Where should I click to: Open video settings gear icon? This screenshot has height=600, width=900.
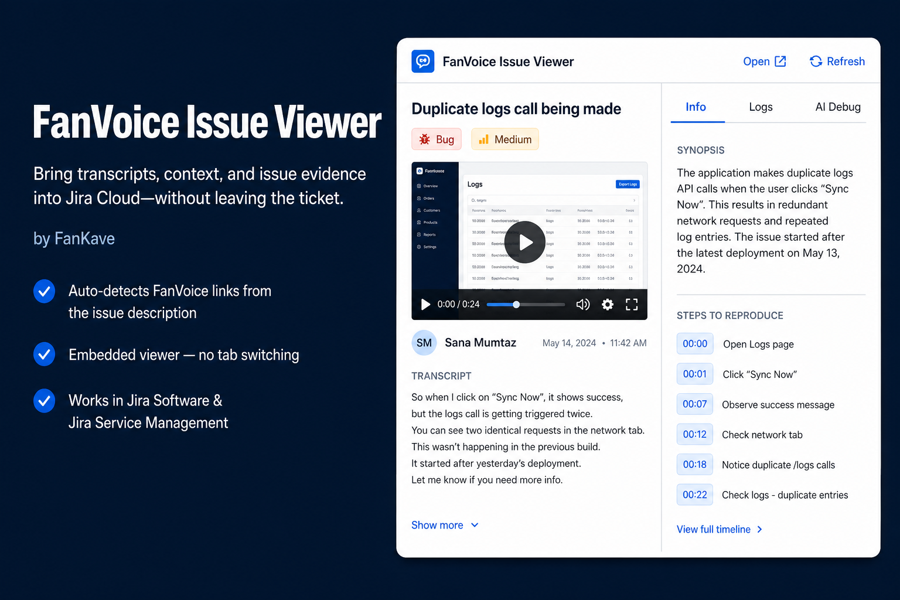[x=607, y=304]
